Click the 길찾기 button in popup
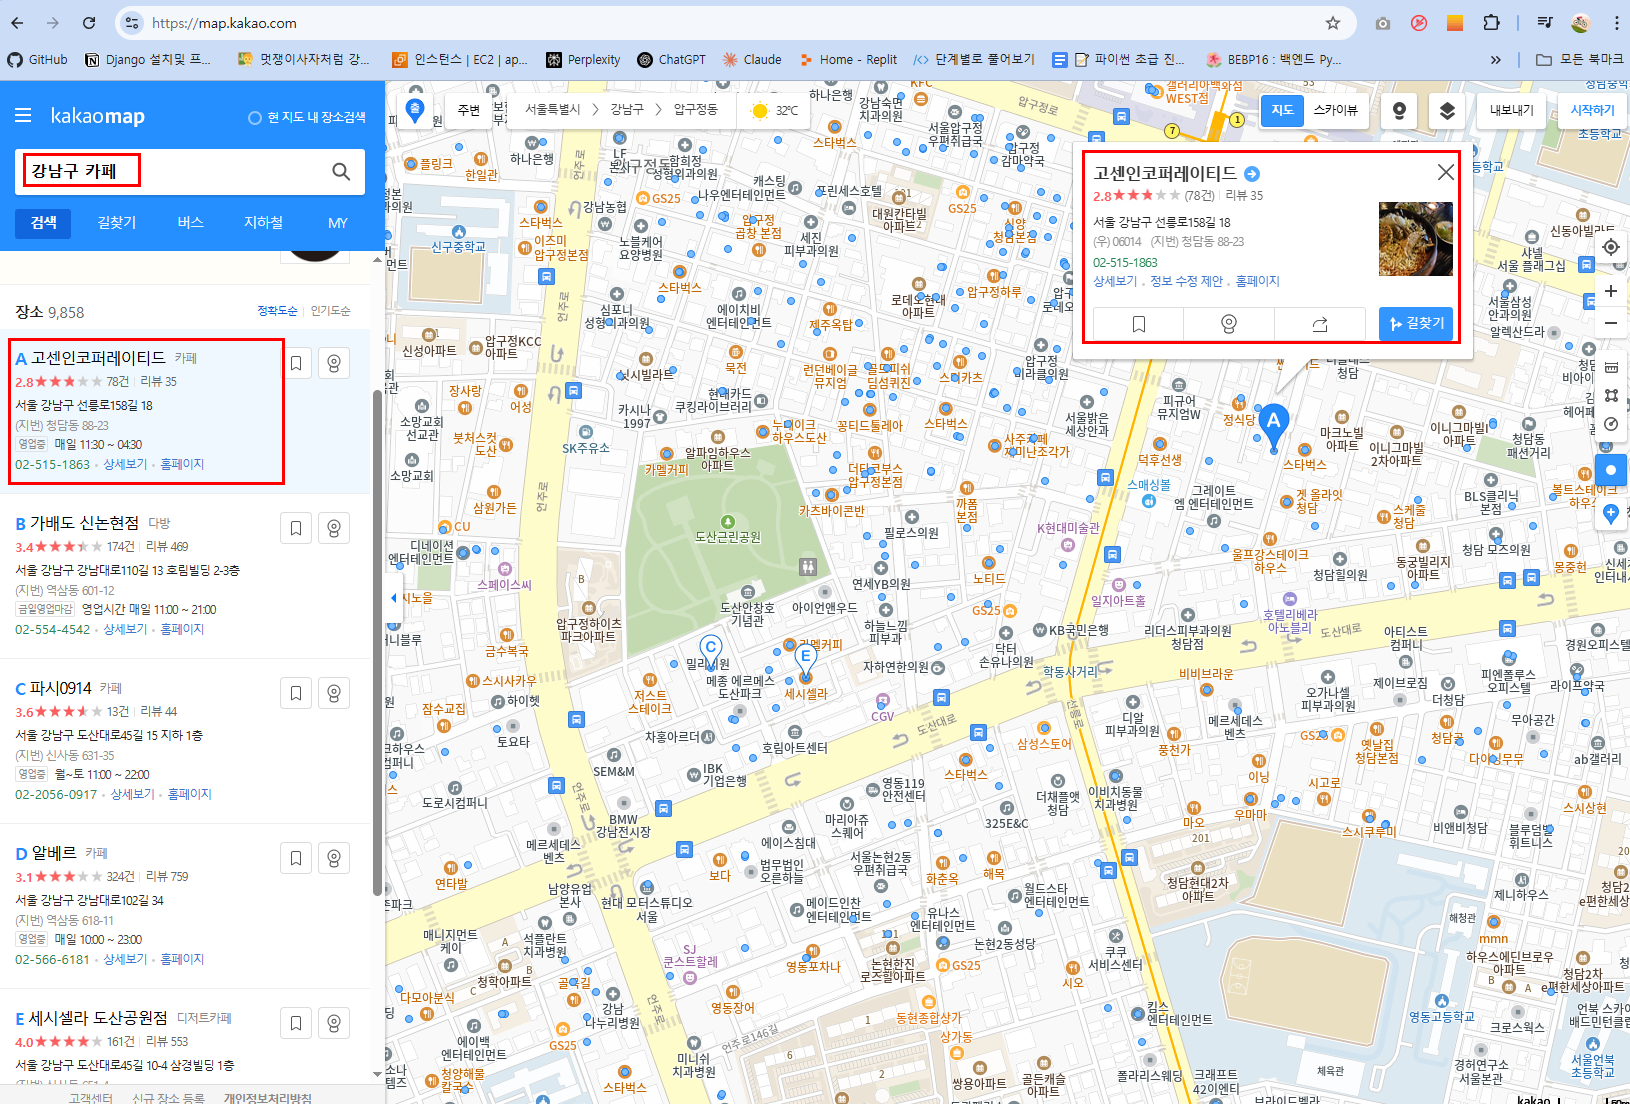The image size is (1630, 1104). (x=1416, y=324)
